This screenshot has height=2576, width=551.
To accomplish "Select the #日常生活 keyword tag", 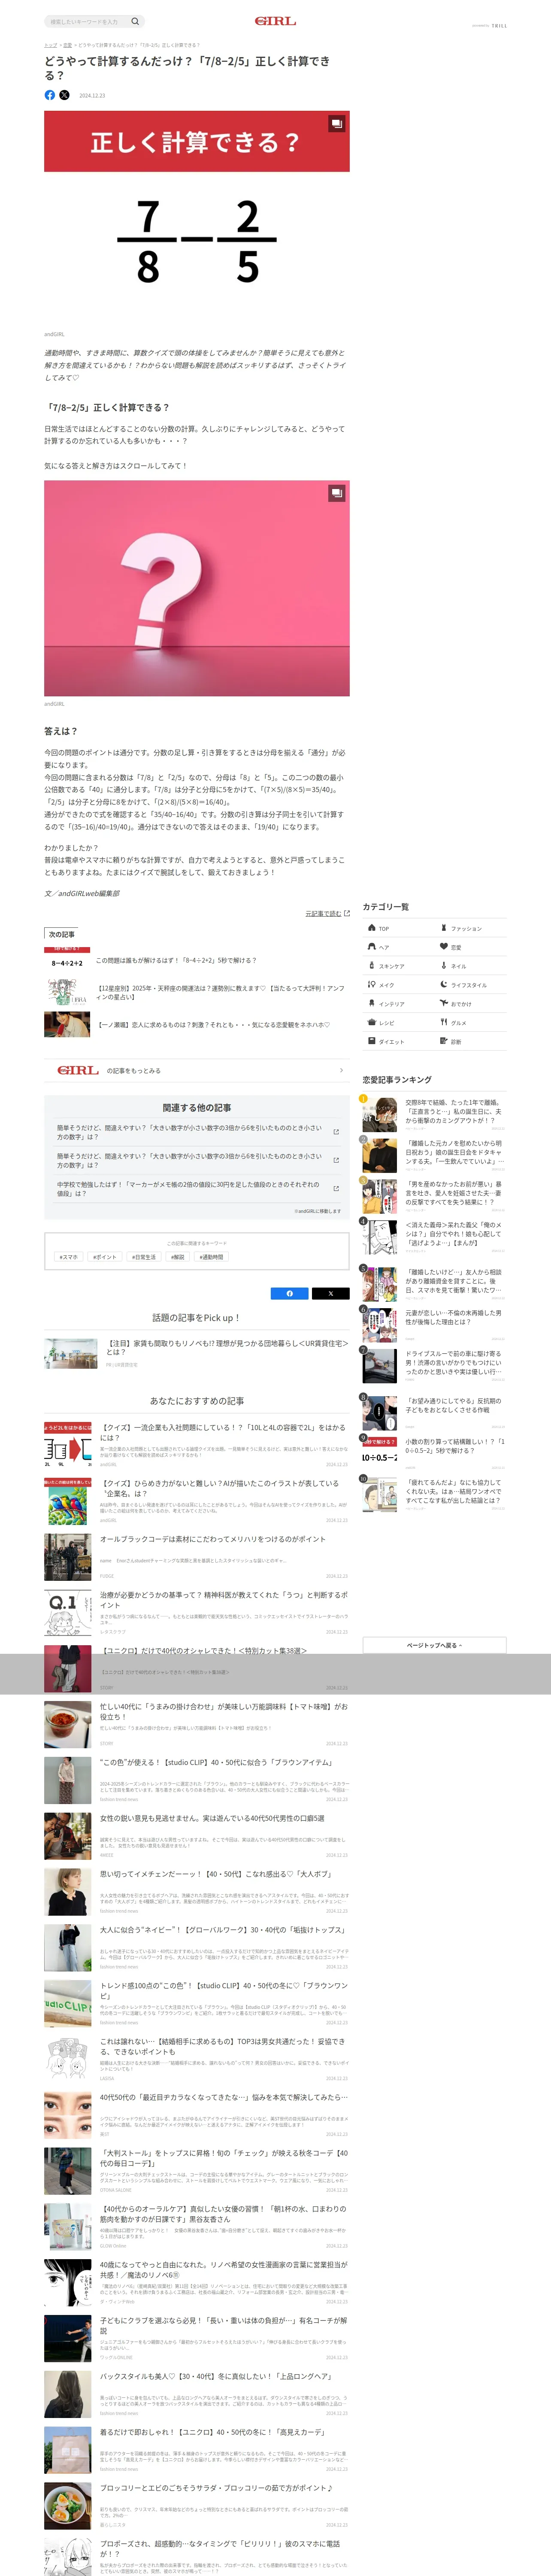I will [x=144, y=1257].
